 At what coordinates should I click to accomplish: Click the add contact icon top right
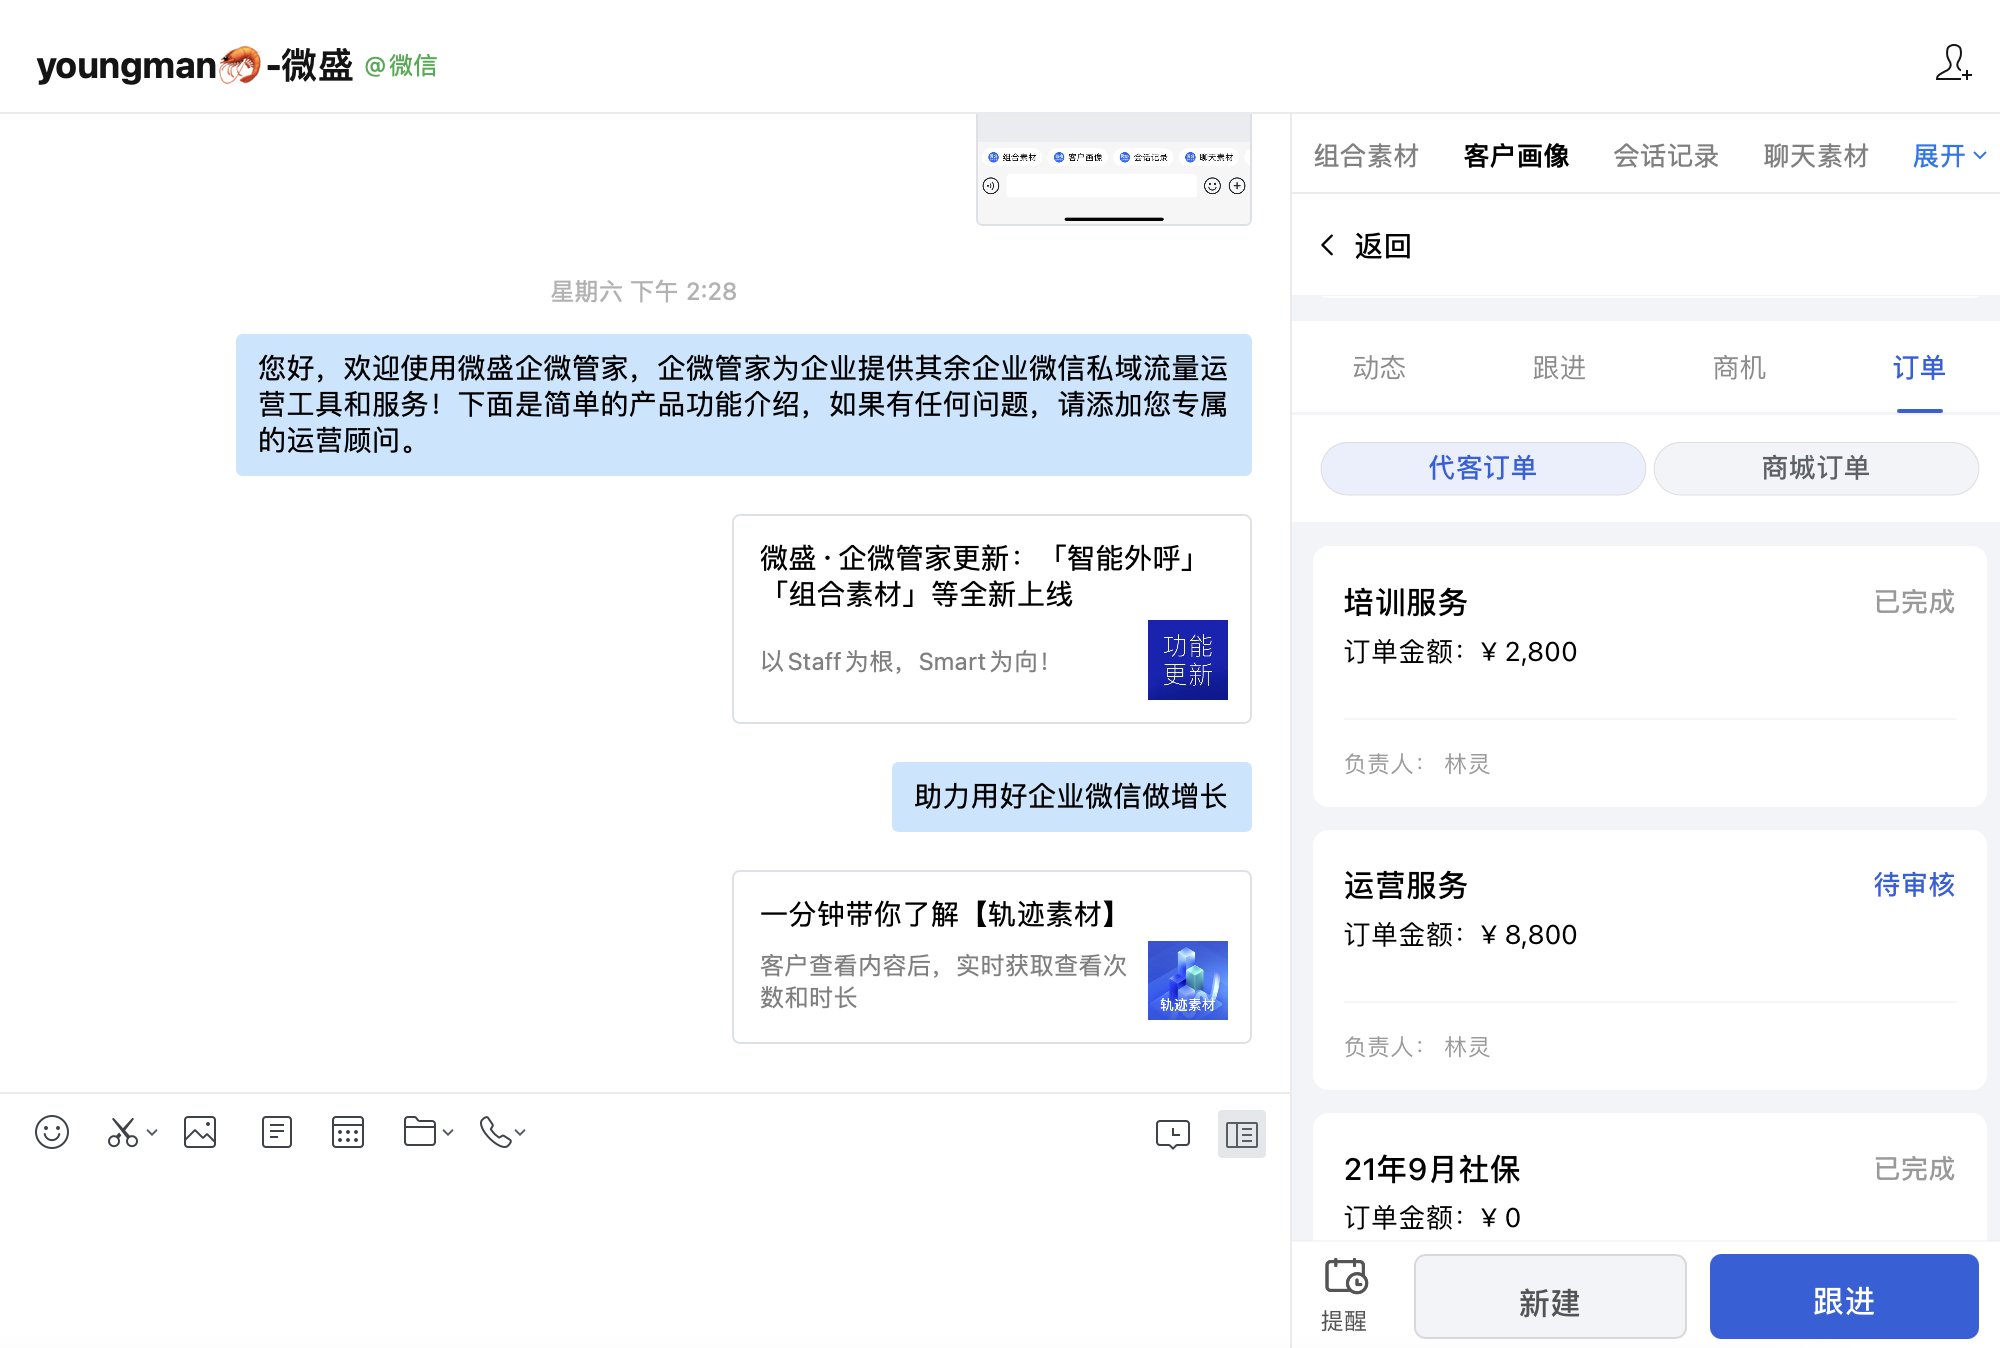1953,63
